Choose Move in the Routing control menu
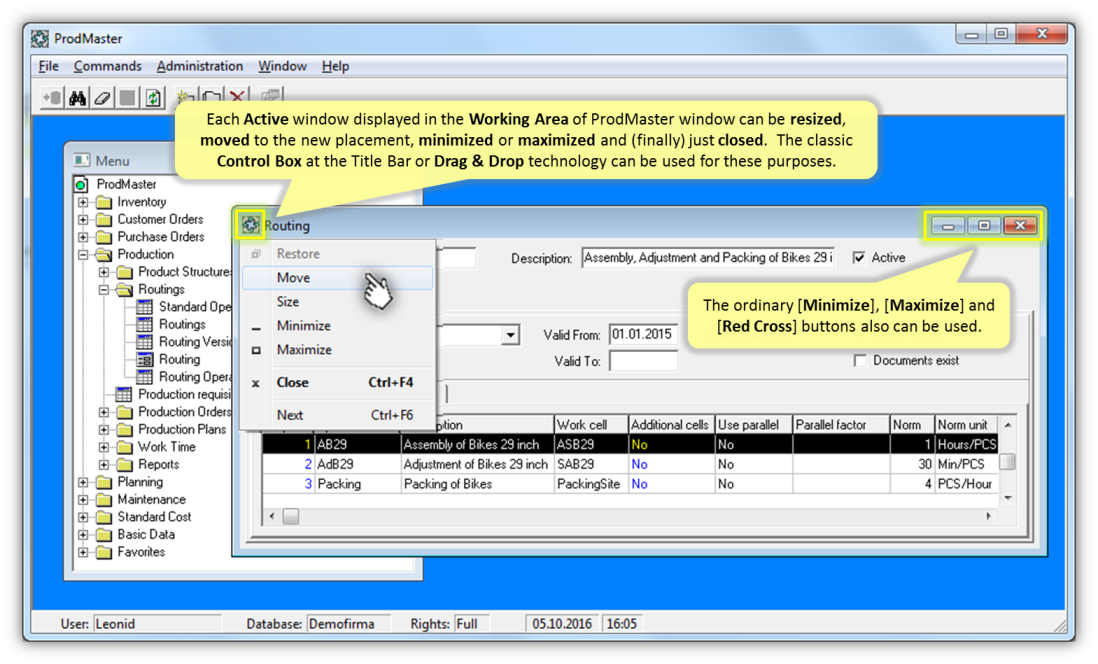The image size is (1098, 664). 338,278
